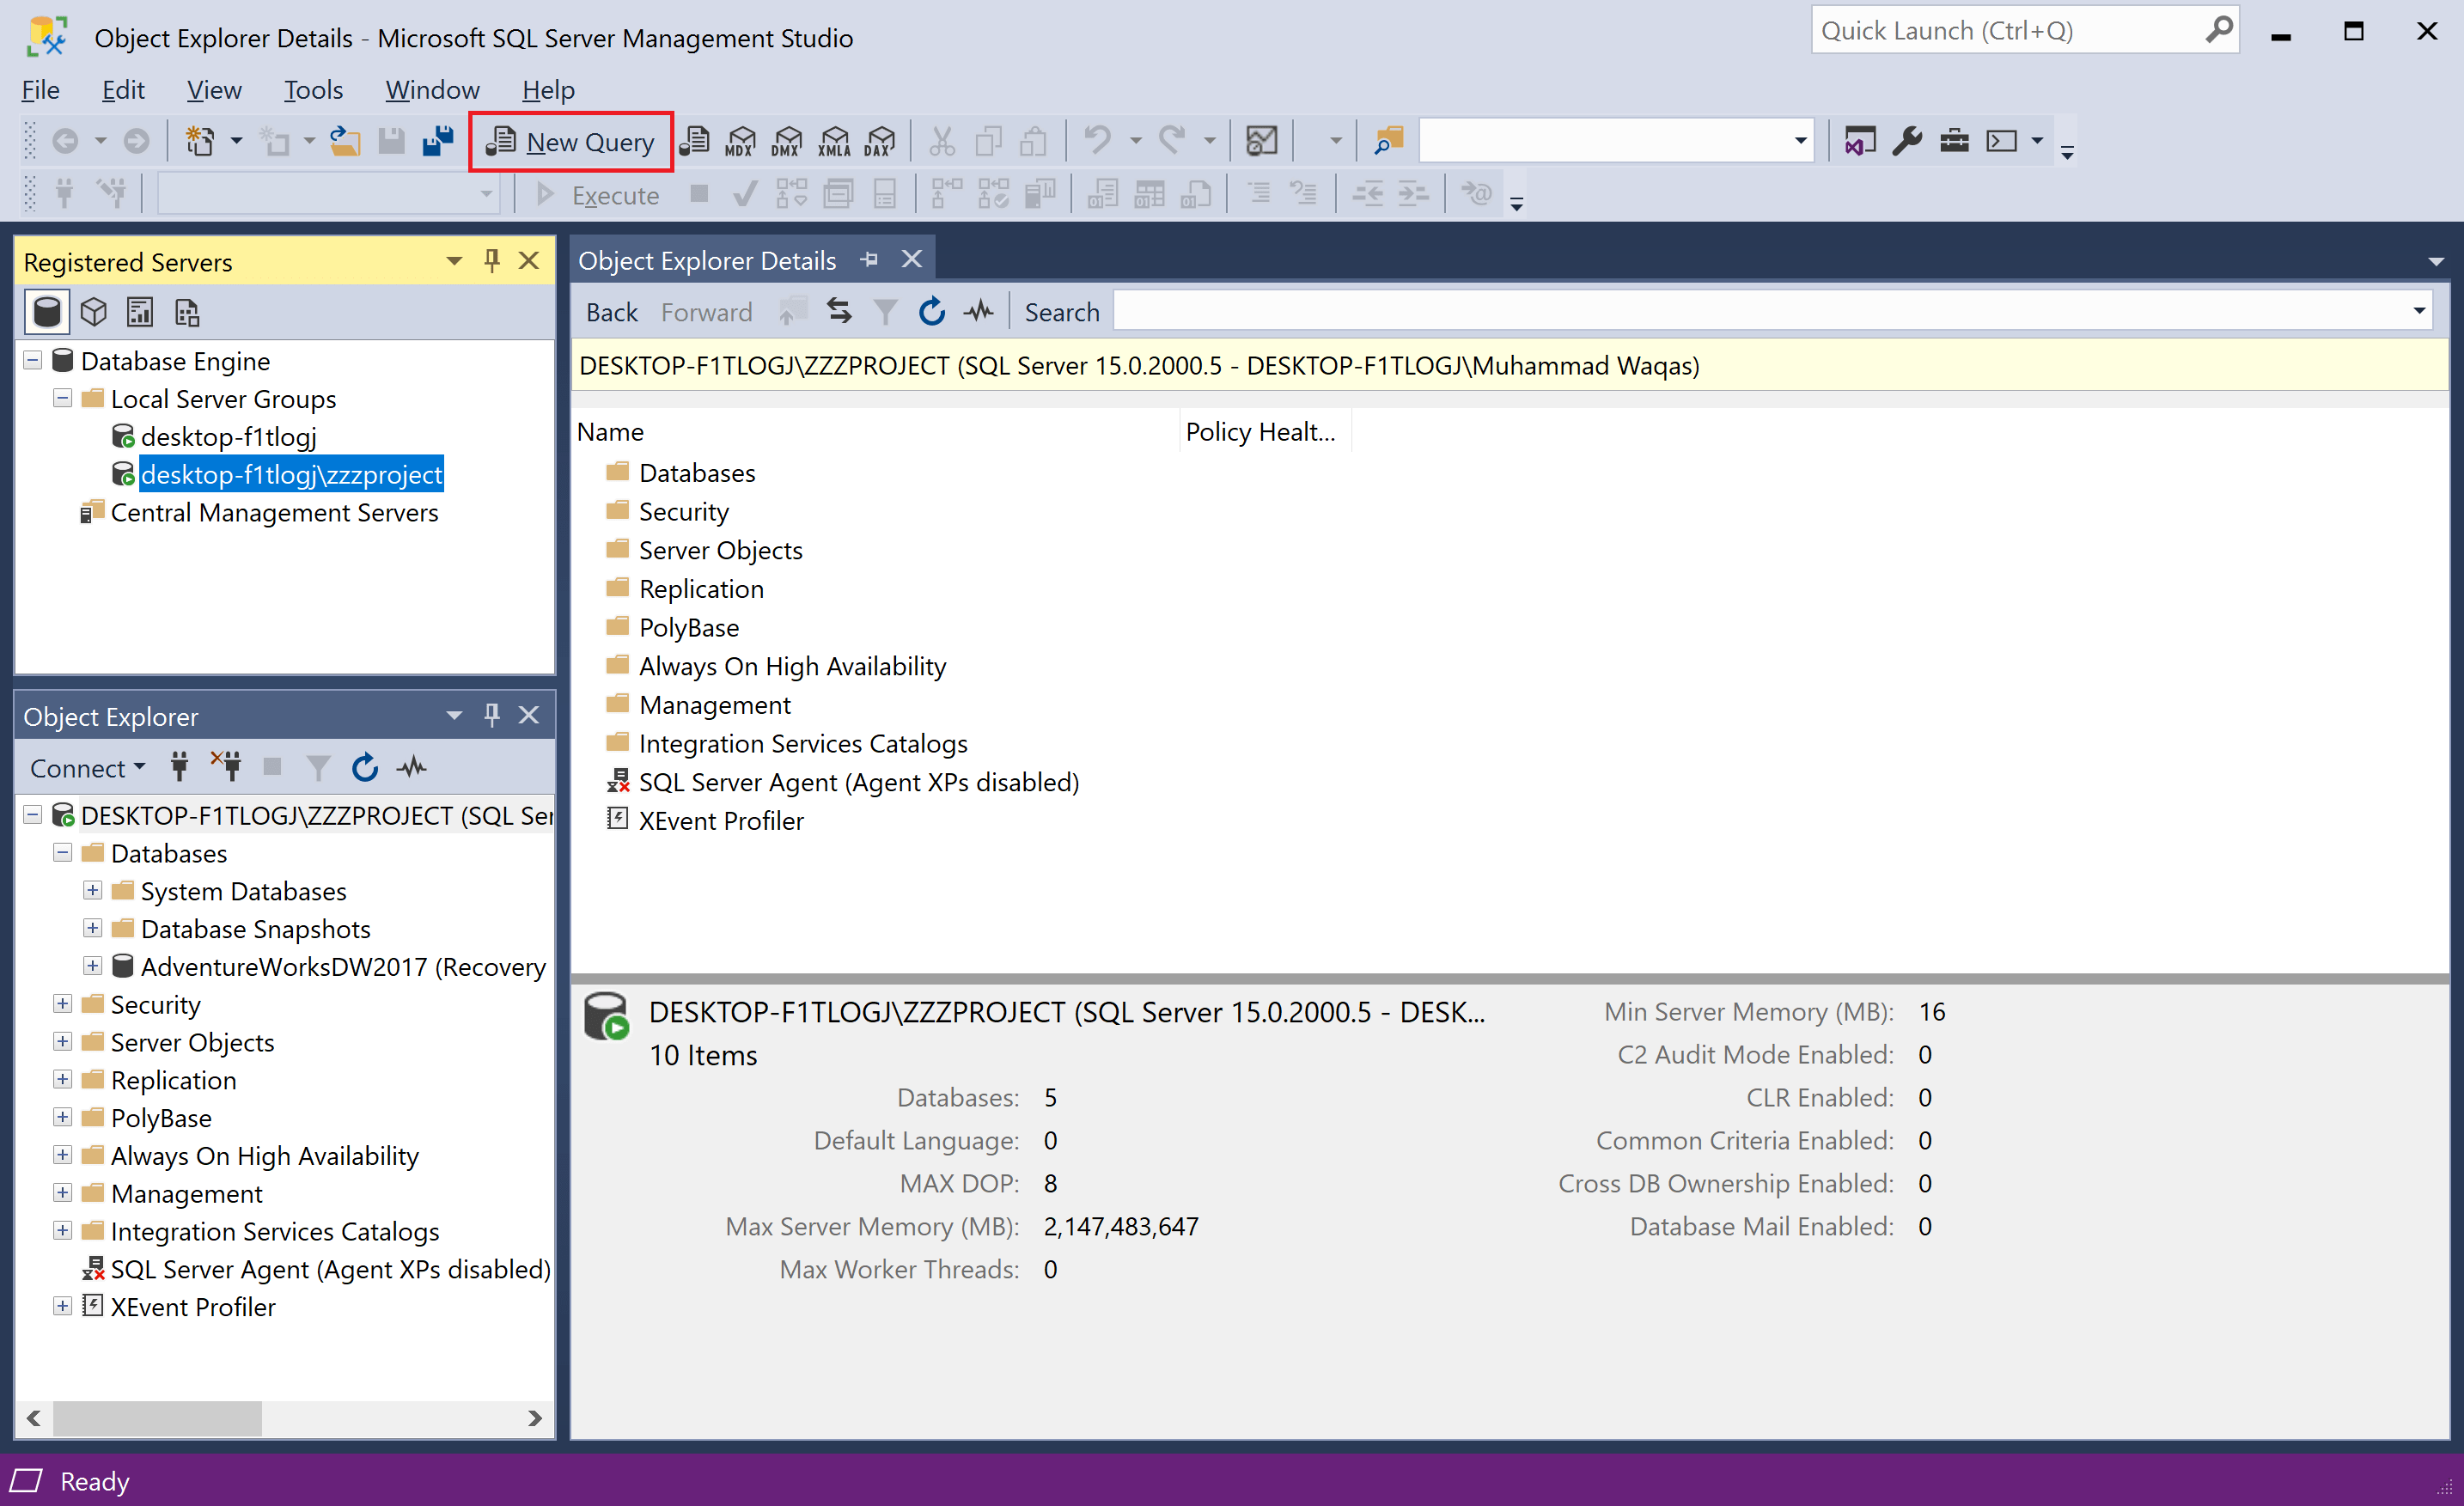
Task: Open the Connect dropdown in Object Explorer
Action: (x=87, y=767)
